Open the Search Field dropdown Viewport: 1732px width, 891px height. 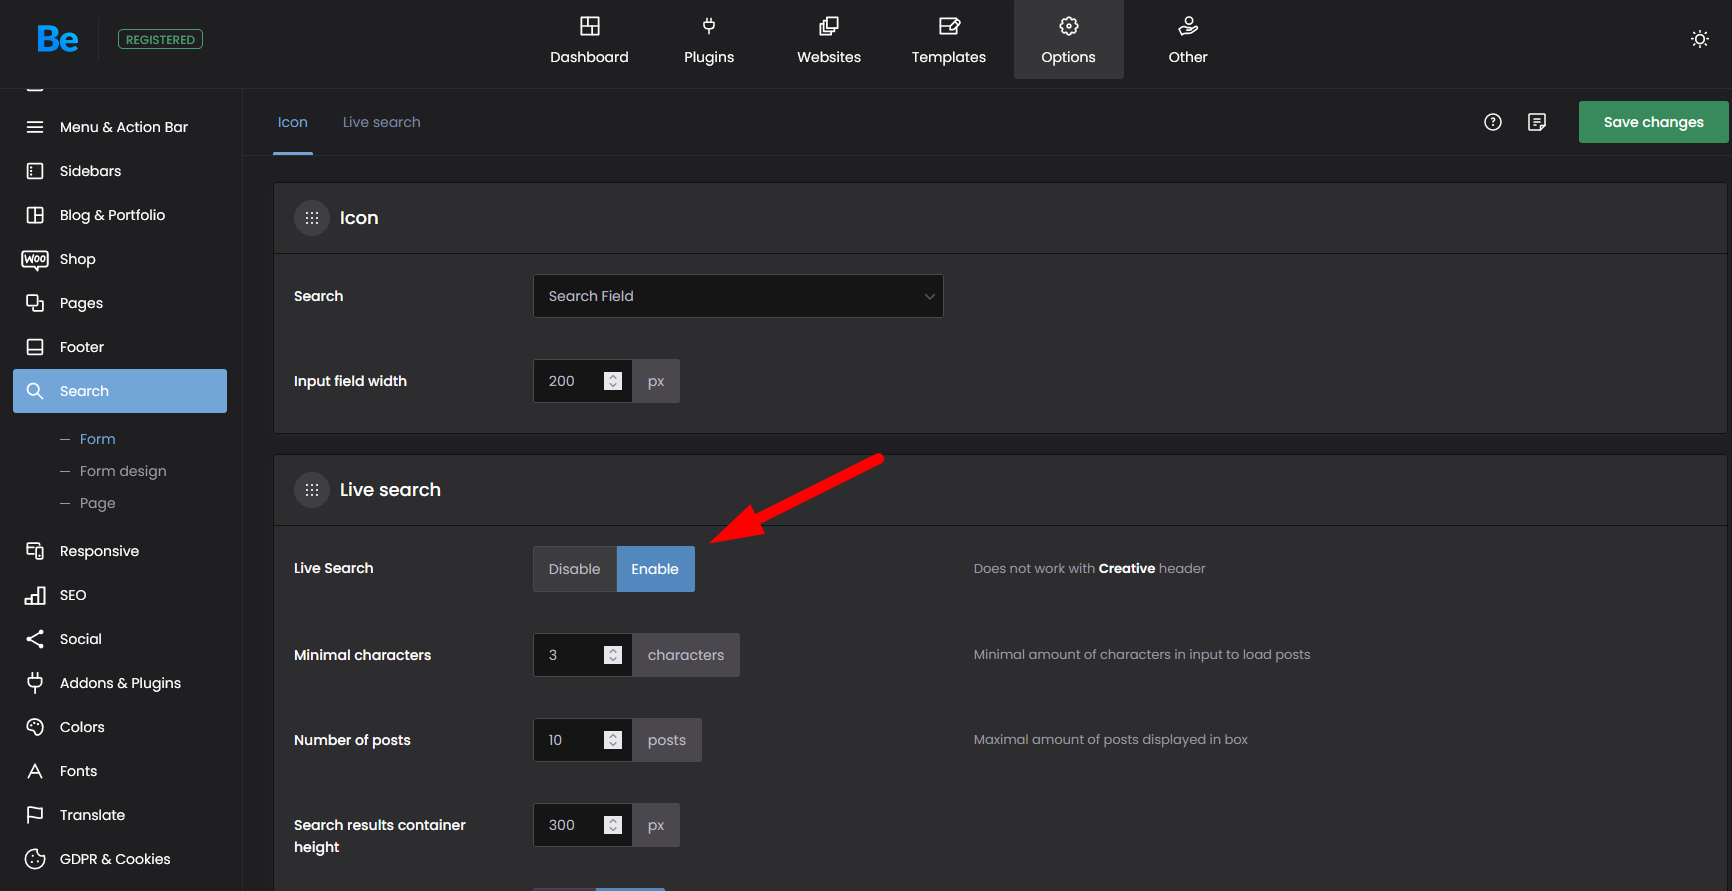click(738, 296)
